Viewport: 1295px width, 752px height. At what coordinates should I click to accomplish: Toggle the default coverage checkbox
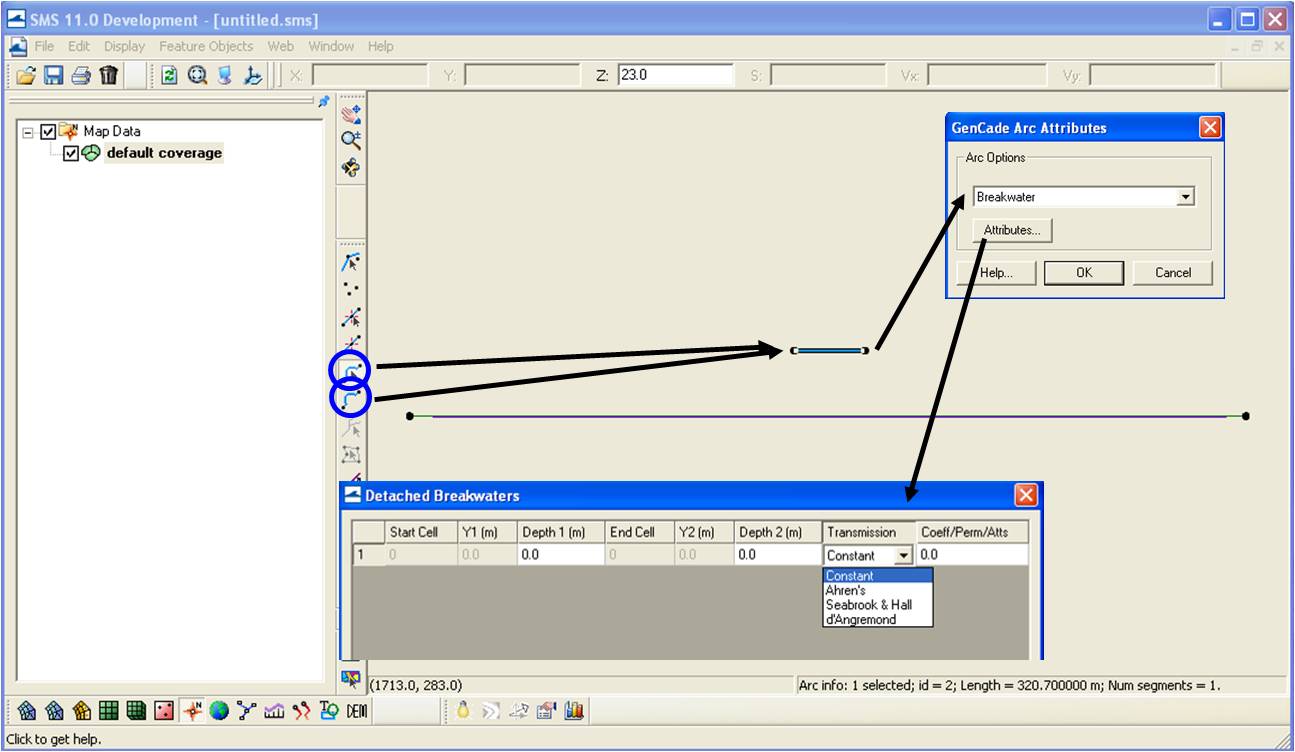pyautogui.click(x=70, y=153)
